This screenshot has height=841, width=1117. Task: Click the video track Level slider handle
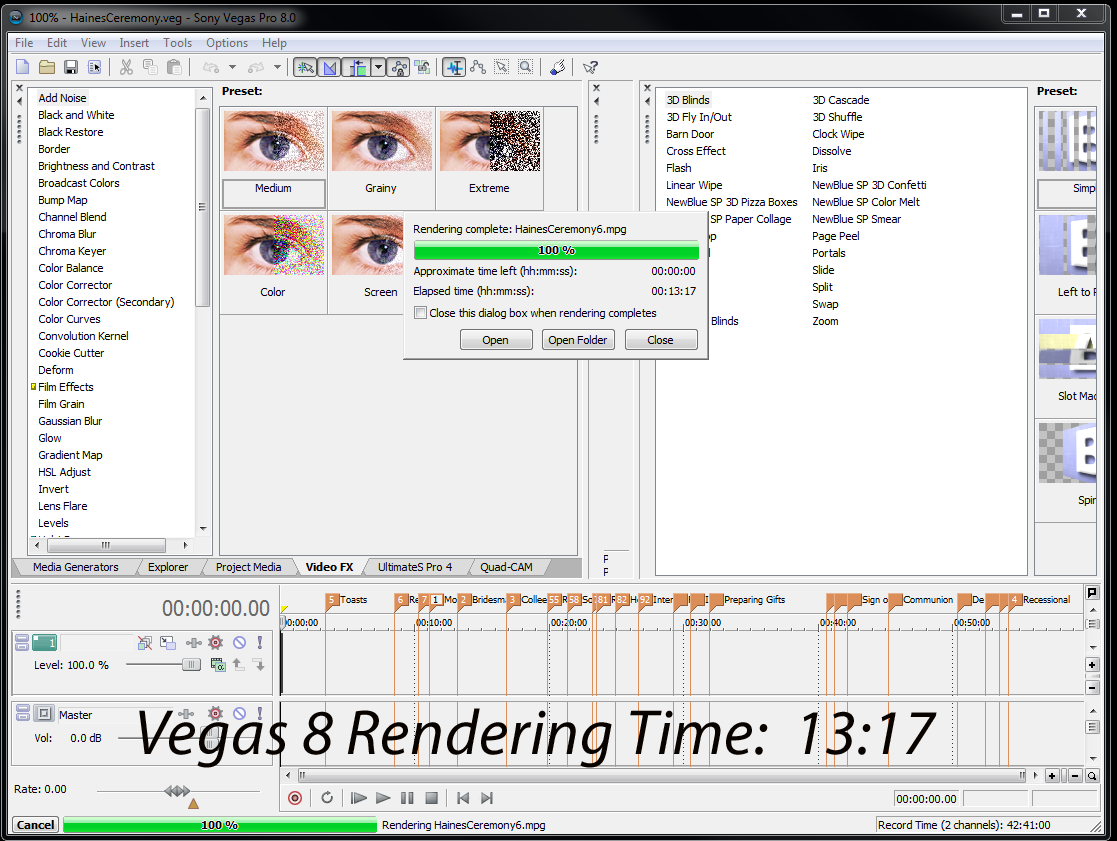coord(190,665)
